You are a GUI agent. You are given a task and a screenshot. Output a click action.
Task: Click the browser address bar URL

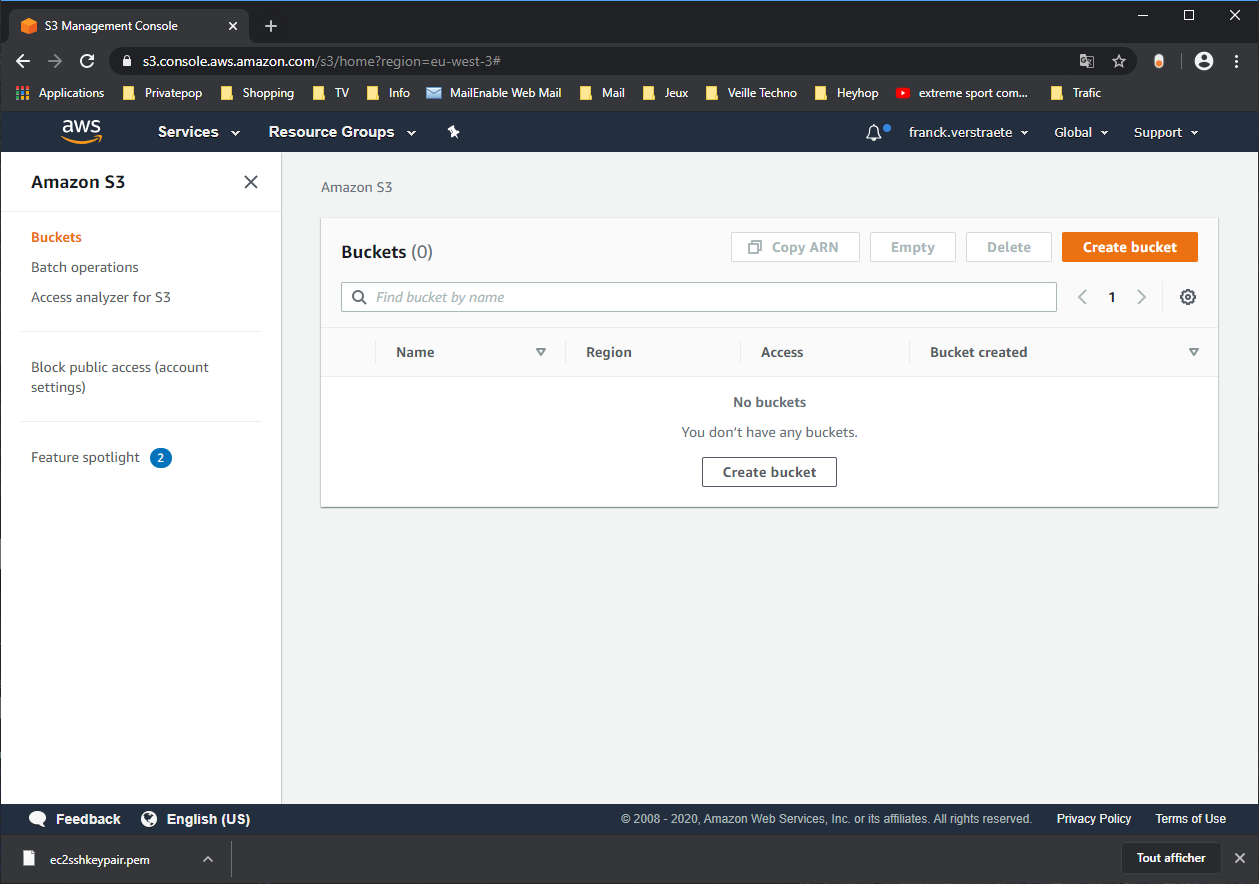pos(321,61)
